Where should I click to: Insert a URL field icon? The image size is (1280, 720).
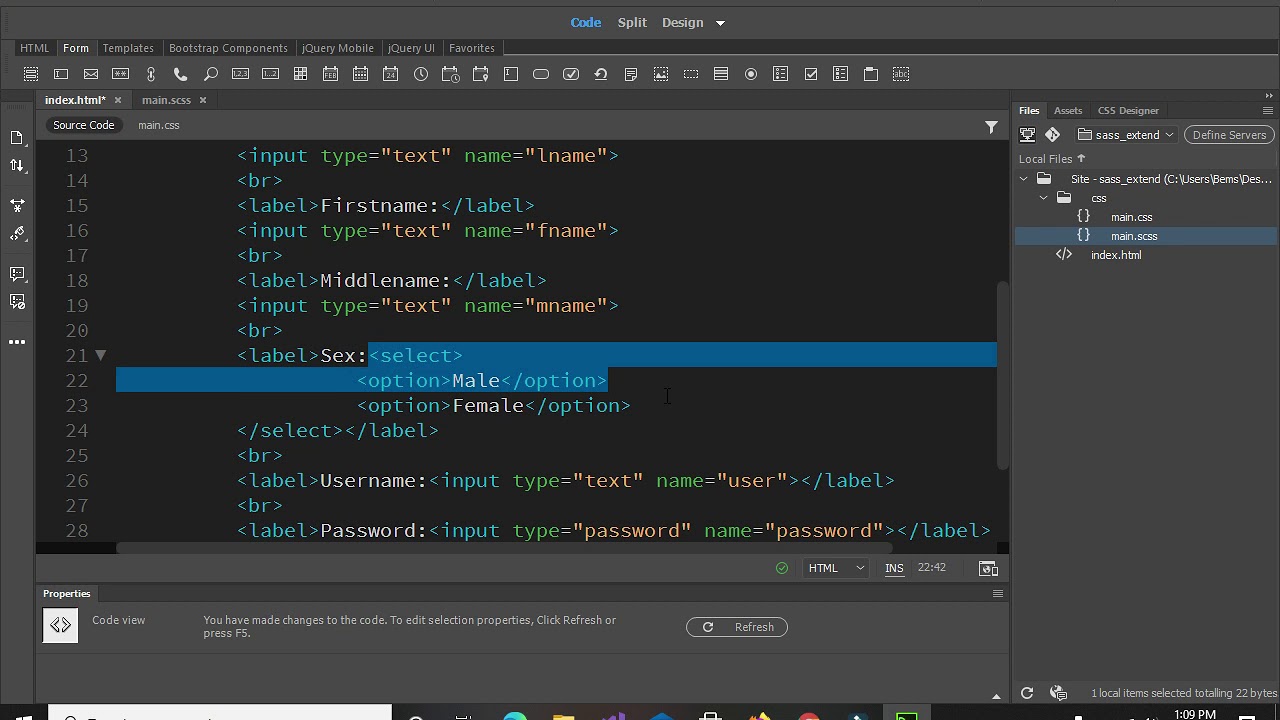click(151, 74)
